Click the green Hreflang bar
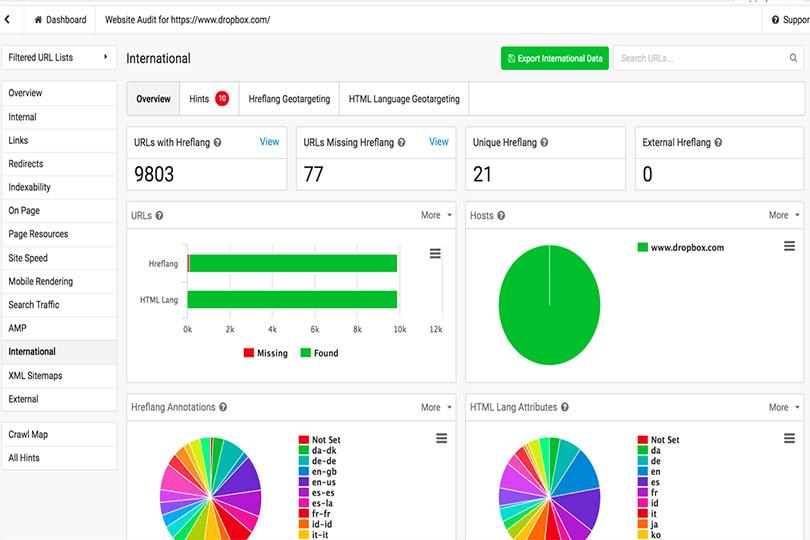The image size is (810, 540). [x=293, y=263]
